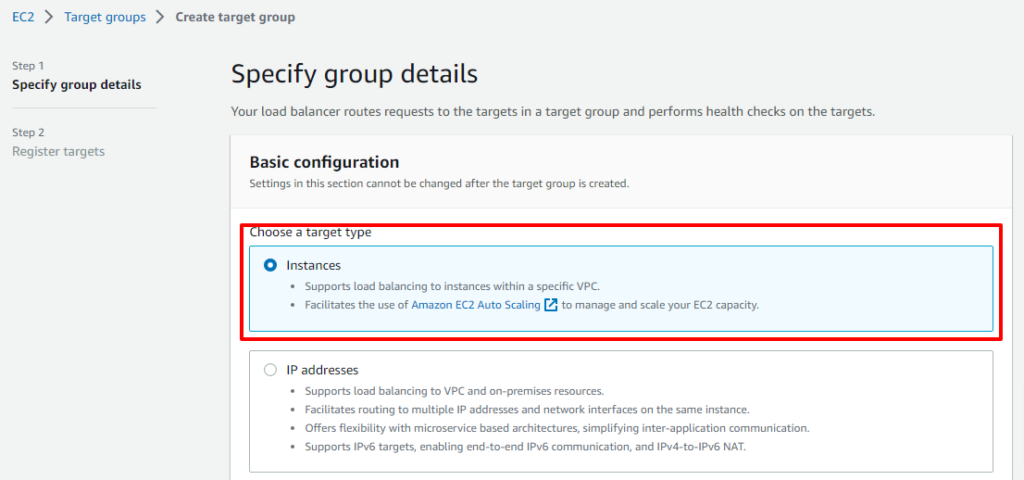This screenshot has width=1024, height=480.
Task: Click the Choose a target type label
Action: coord(311,232)
